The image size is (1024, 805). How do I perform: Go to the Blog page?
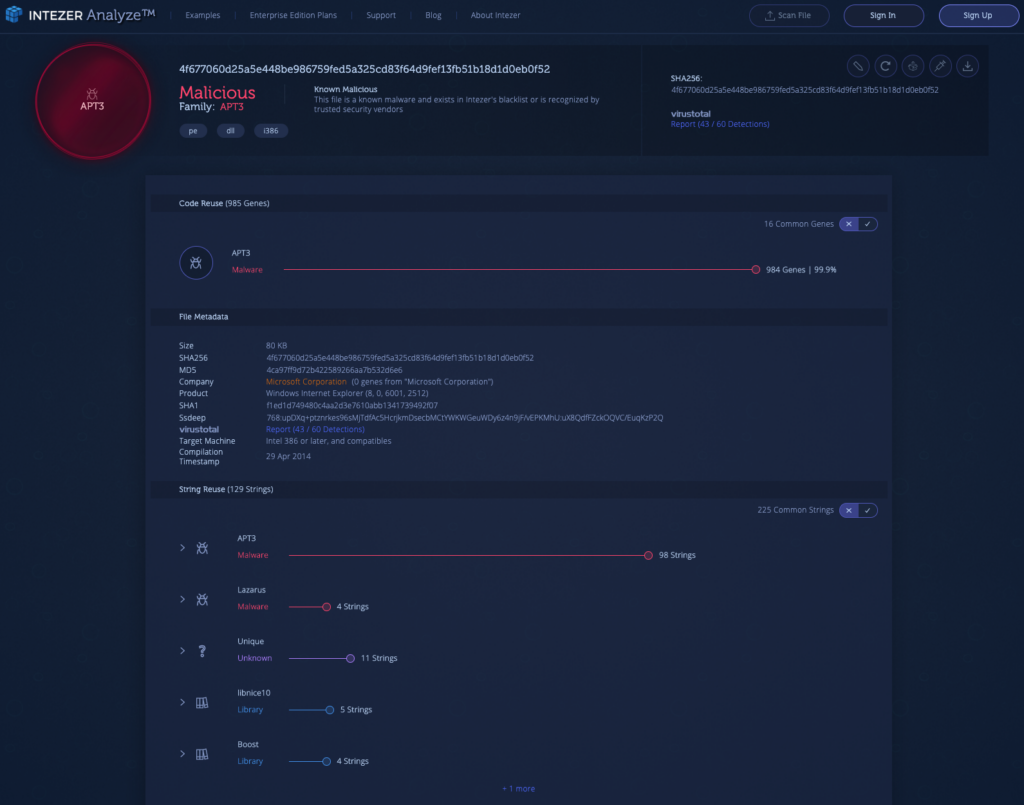(x=432, y=16)
